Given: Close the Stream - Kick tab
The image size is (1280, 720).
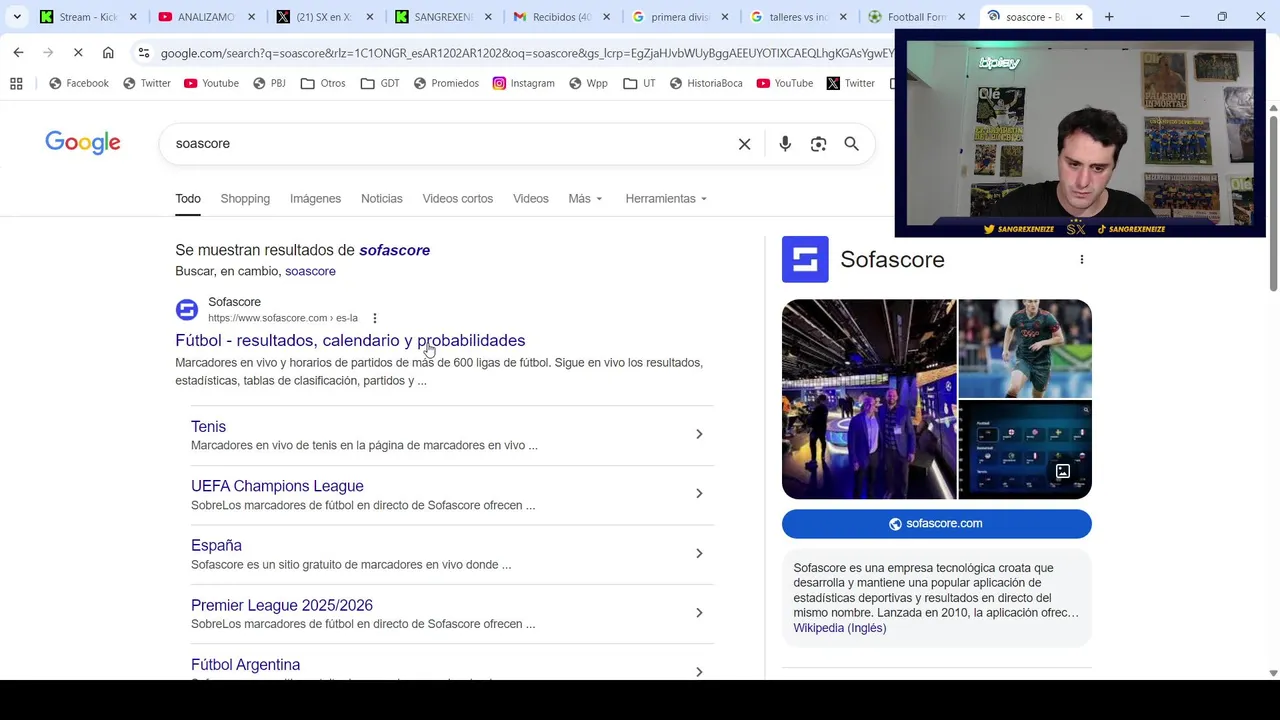Looking at the screenshot, I should [133, 17].
